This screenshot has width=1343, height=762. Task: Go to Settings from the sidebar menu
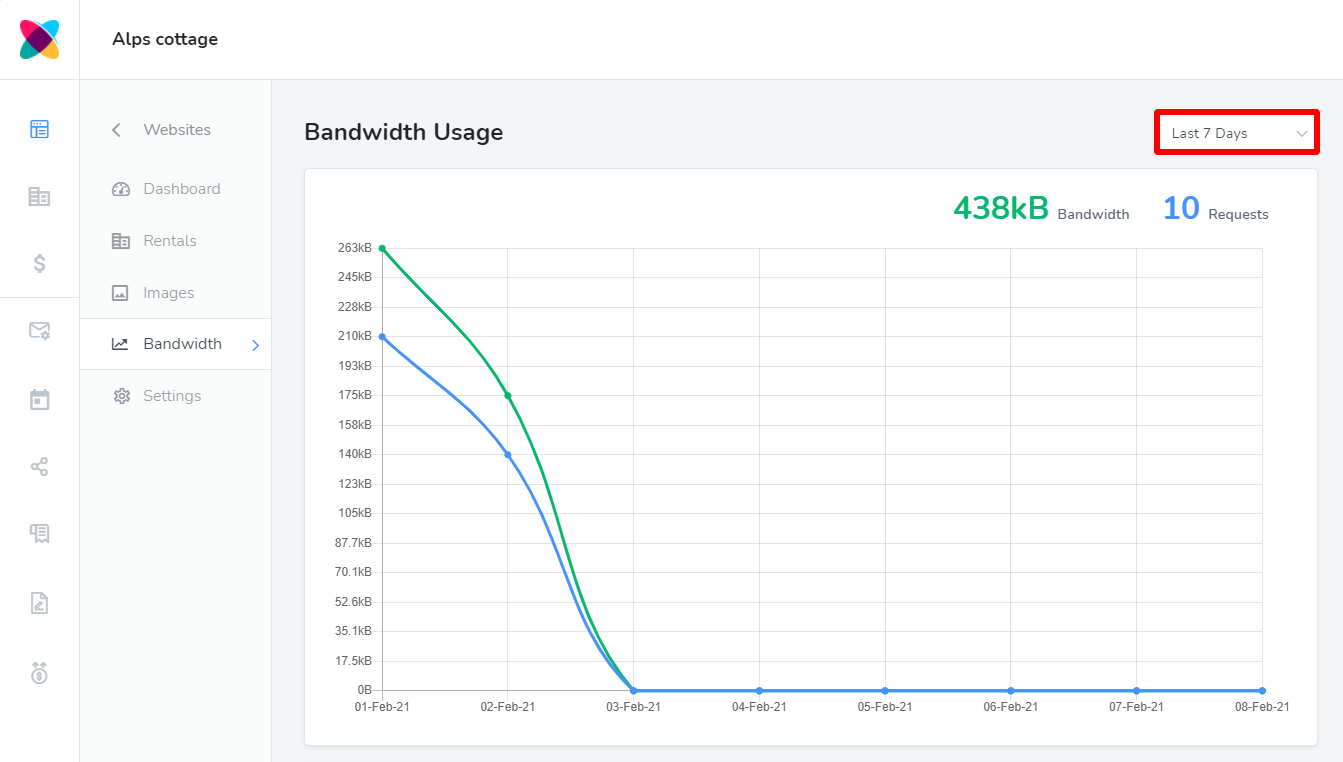point(170,395)
